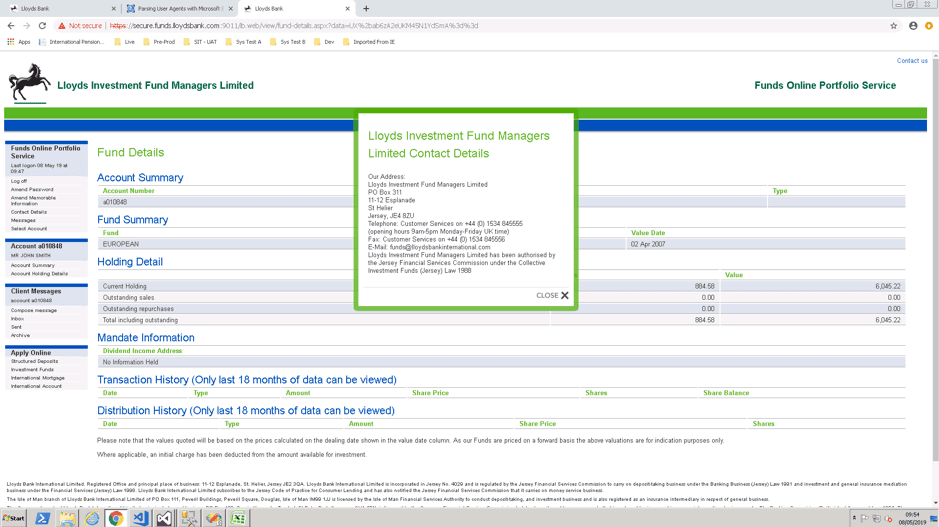Open Messages in sidebar

23,220
